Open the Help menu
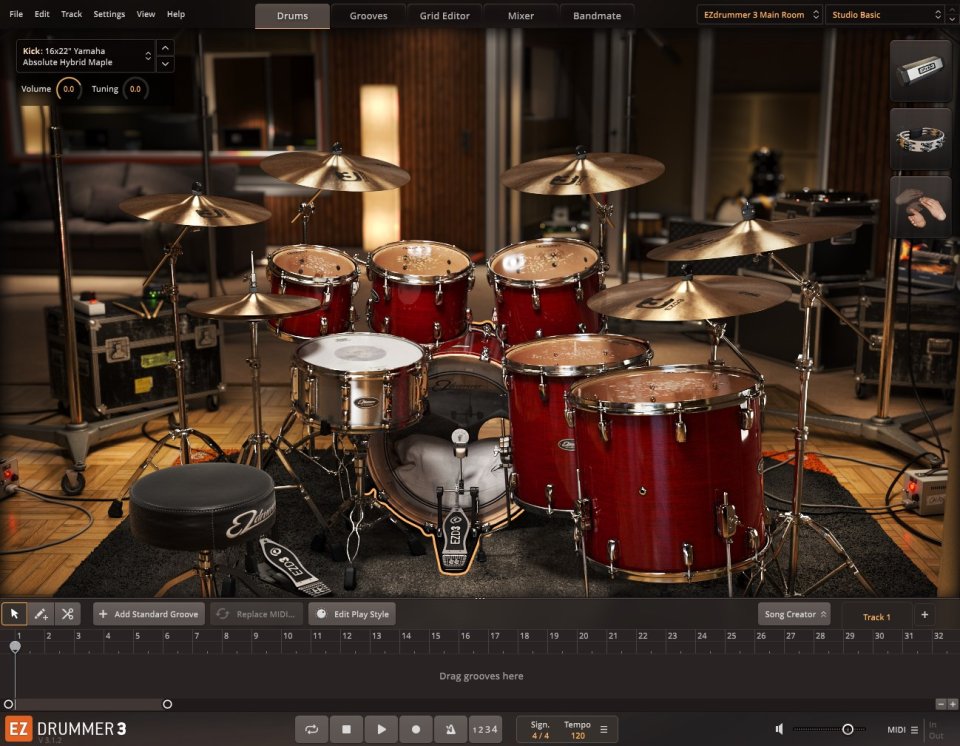Image resolution: width=960 pixels, height=746 pixels. point(176,13)
